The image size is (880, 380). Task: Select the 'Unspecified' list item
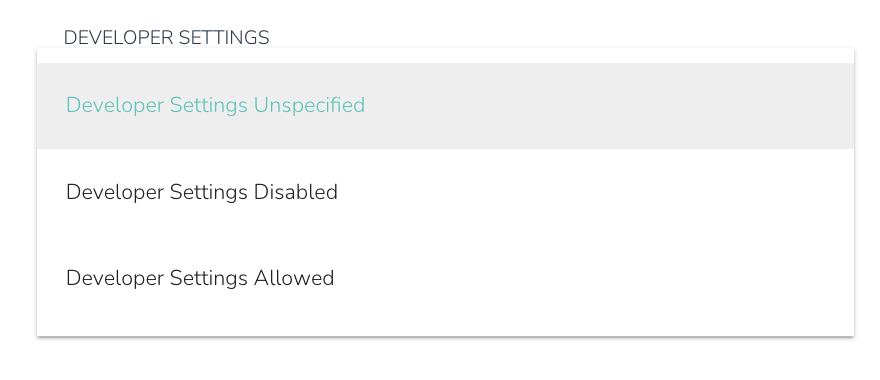tap(445, 106)
